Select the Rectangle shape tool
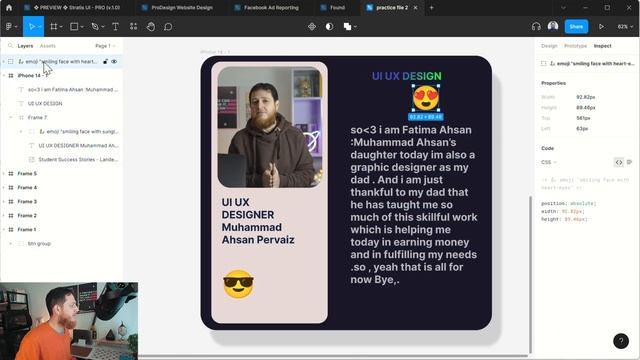The image size is (640, 360). point(74,27)
